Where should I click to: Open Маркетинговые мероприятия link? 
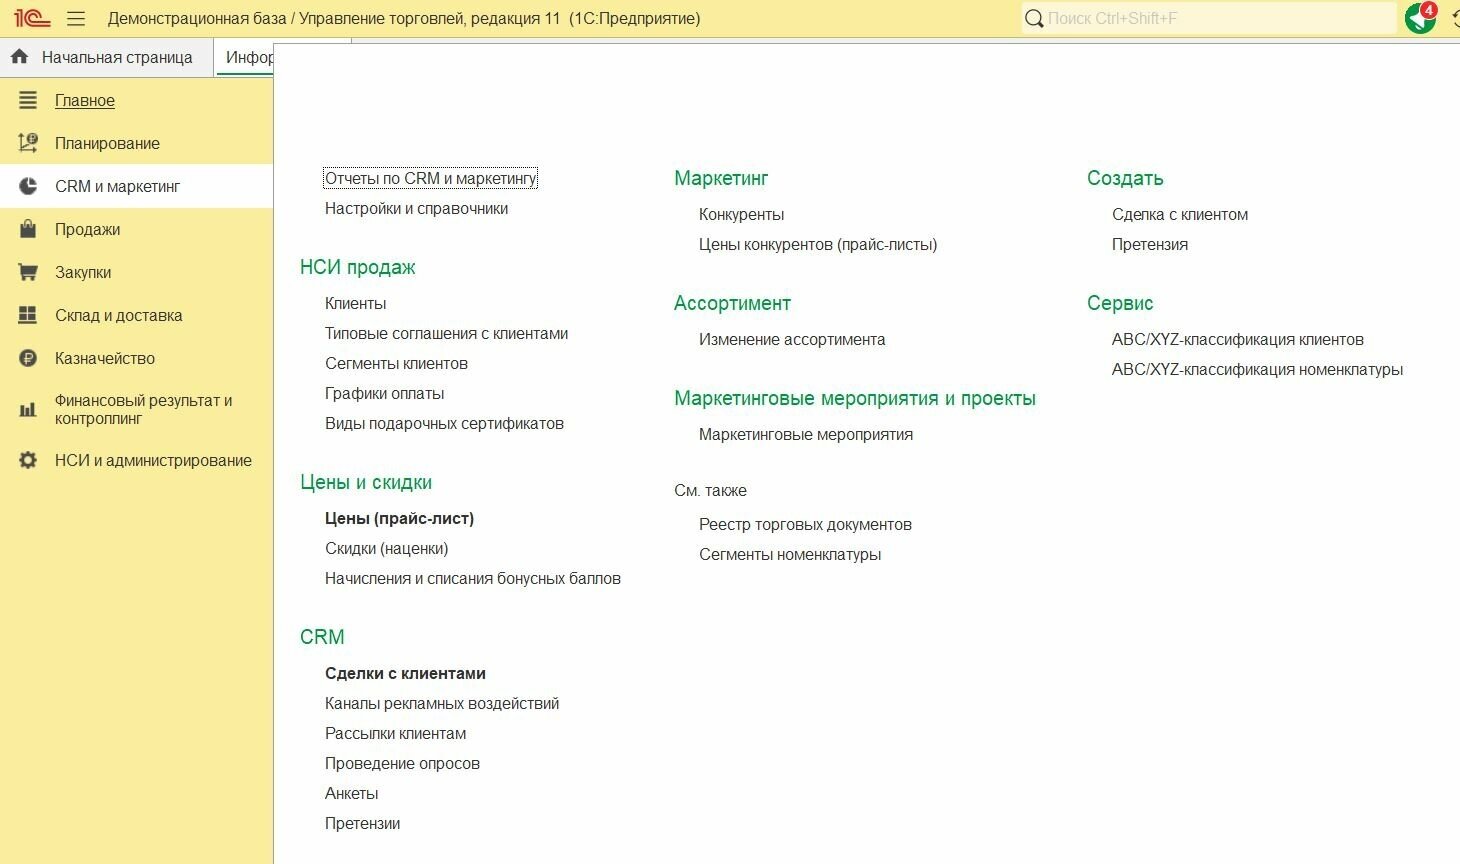806,434
